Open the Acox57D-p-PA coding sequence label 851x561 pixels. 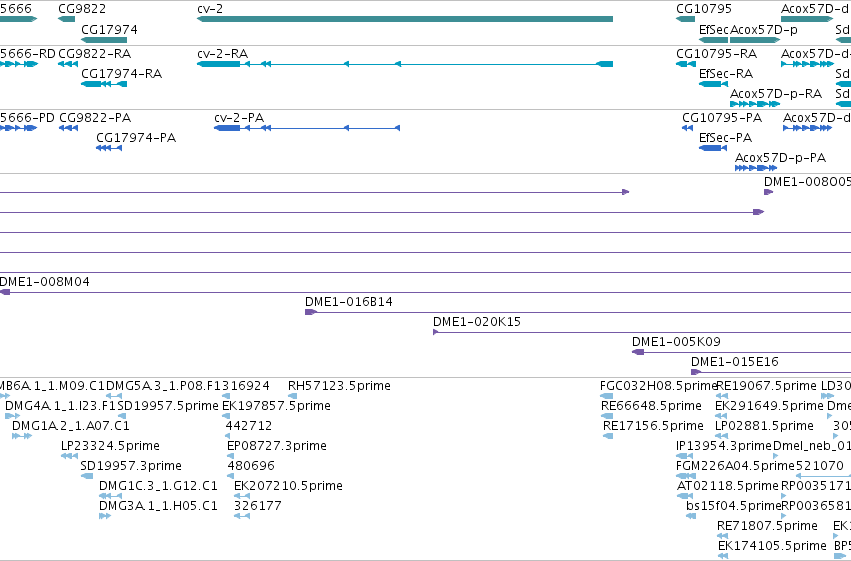pyautogui.click(x=780, y=157)
